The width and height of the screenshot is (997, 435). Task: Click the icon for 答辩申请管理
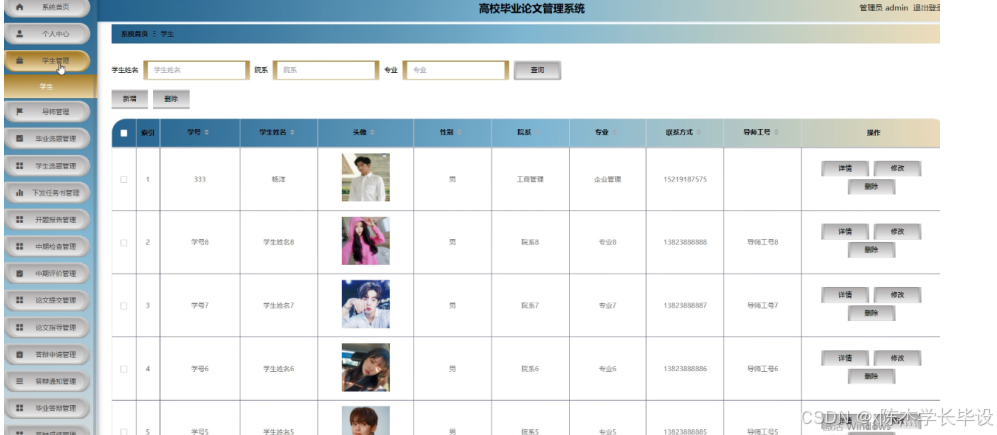(x=20, y=354)
